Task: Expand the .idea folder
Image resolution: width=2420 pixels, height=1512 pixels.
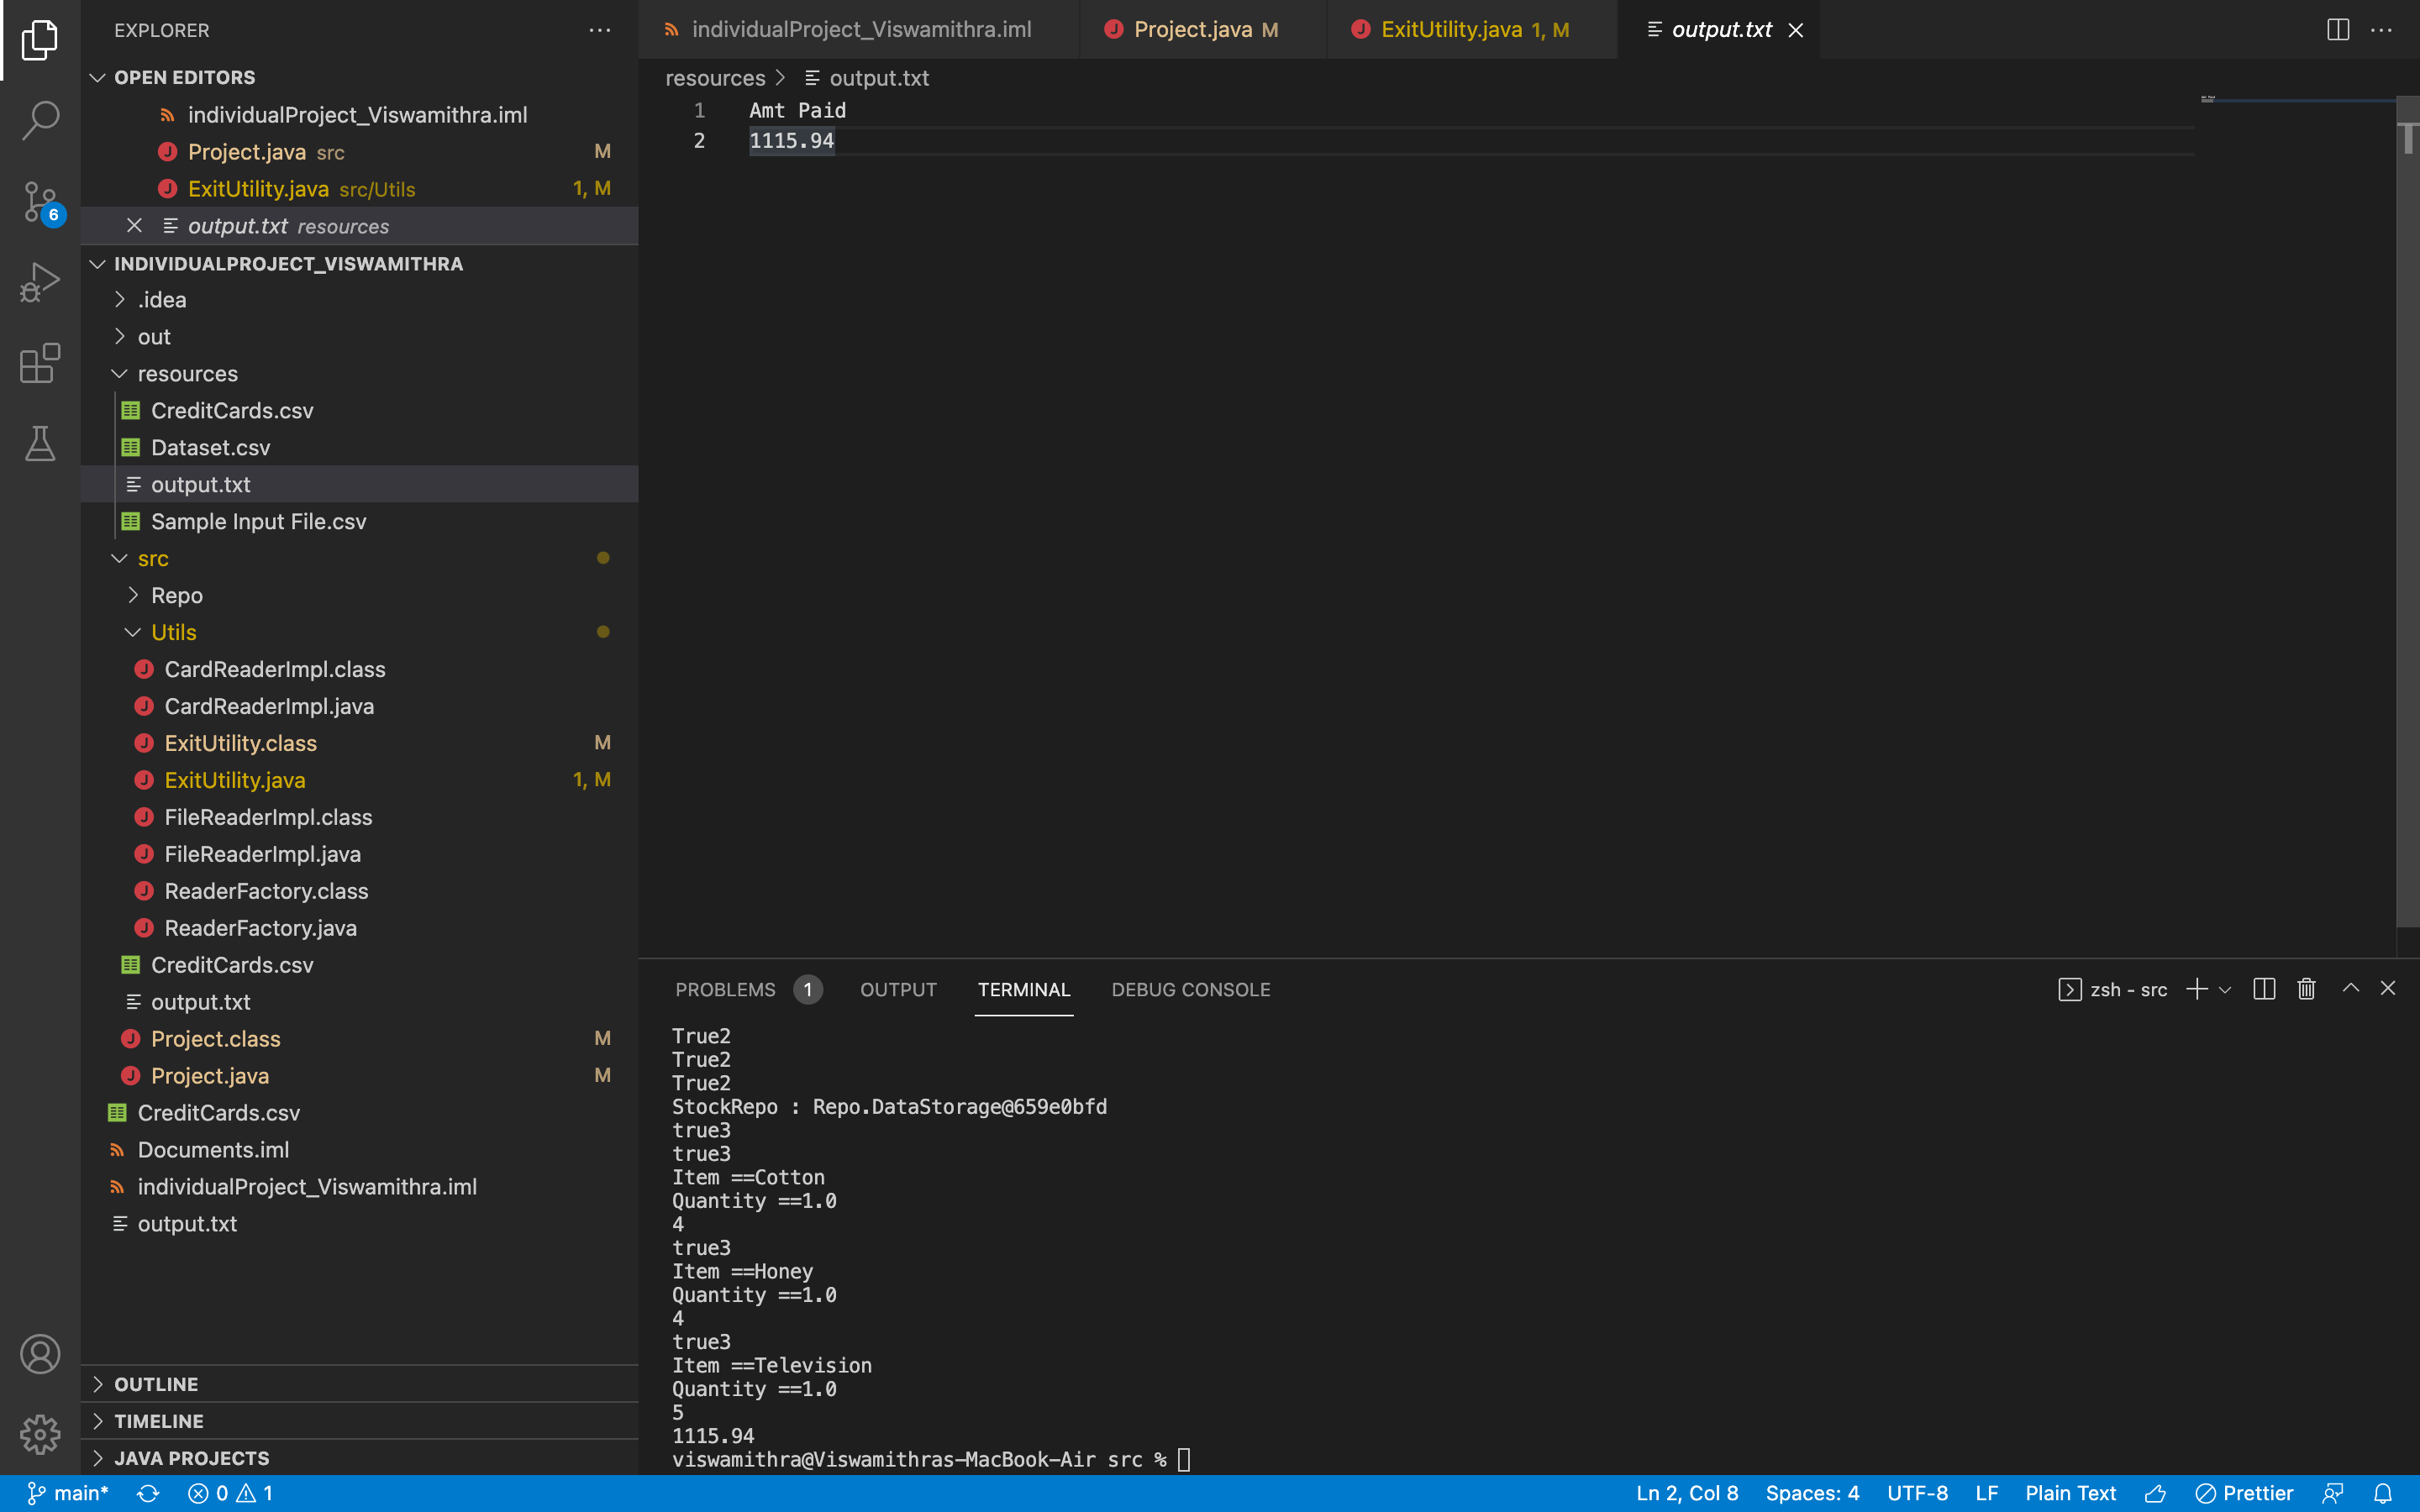Action: click(120, 299)
